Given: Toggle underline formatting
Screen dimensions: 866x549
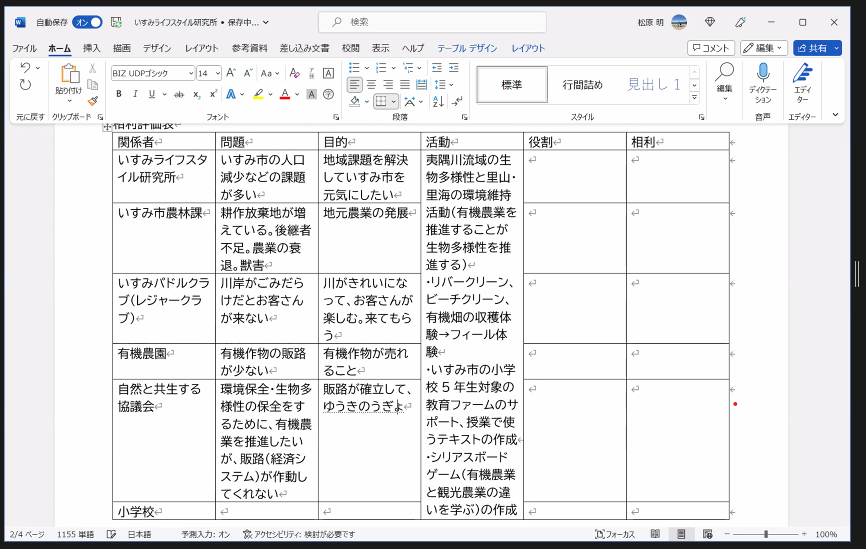Looking at the screenshot, I should point(151,94).
